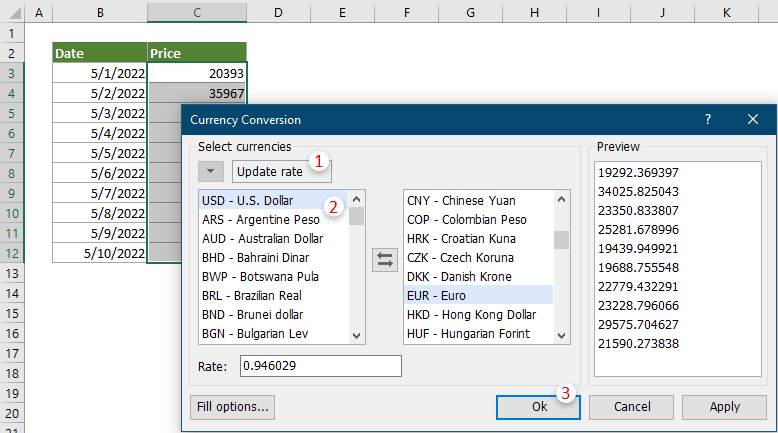The width and height of the screenshot is (778, 433).
Task: Close the Currency Conversion dialog
Action: (753, 119)
